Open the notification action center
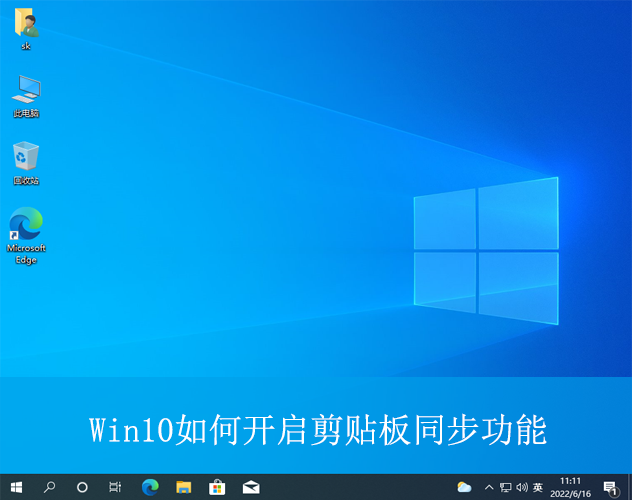The image size is (632, 500). coord(610,487)
